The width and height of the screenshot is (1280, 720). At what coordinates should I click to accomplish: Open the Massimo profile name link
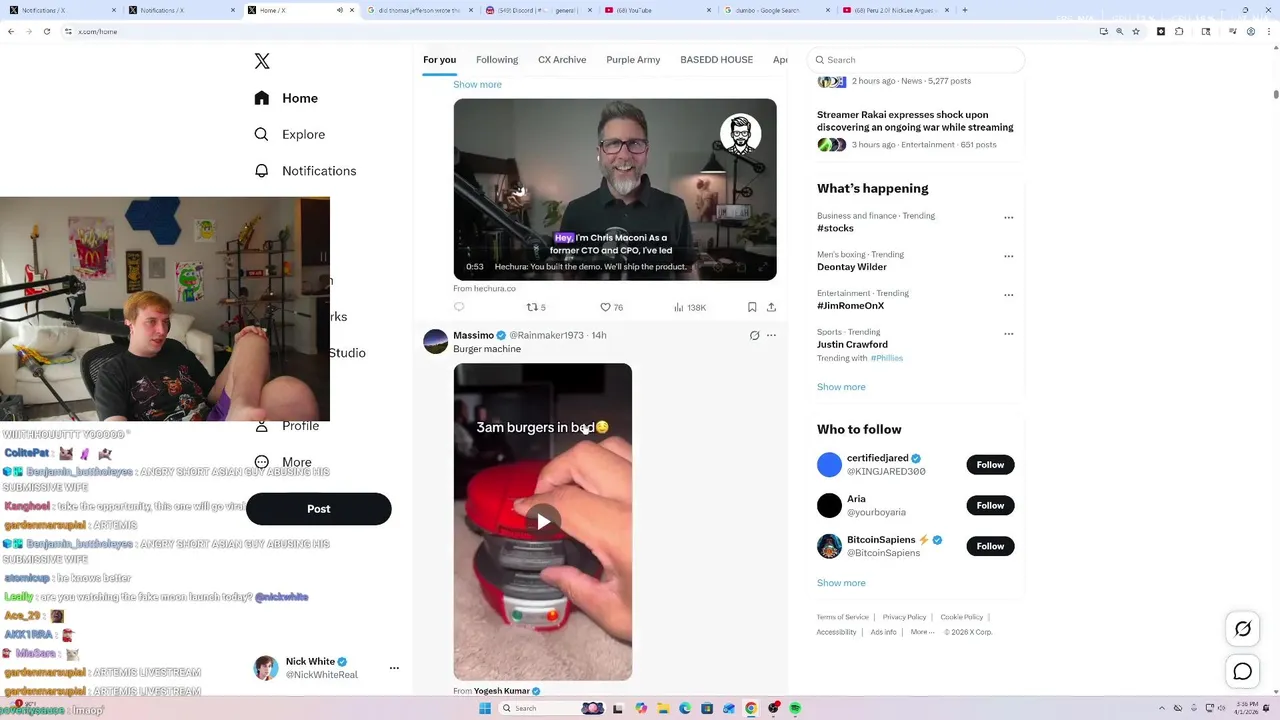click(x=473, y=335)
